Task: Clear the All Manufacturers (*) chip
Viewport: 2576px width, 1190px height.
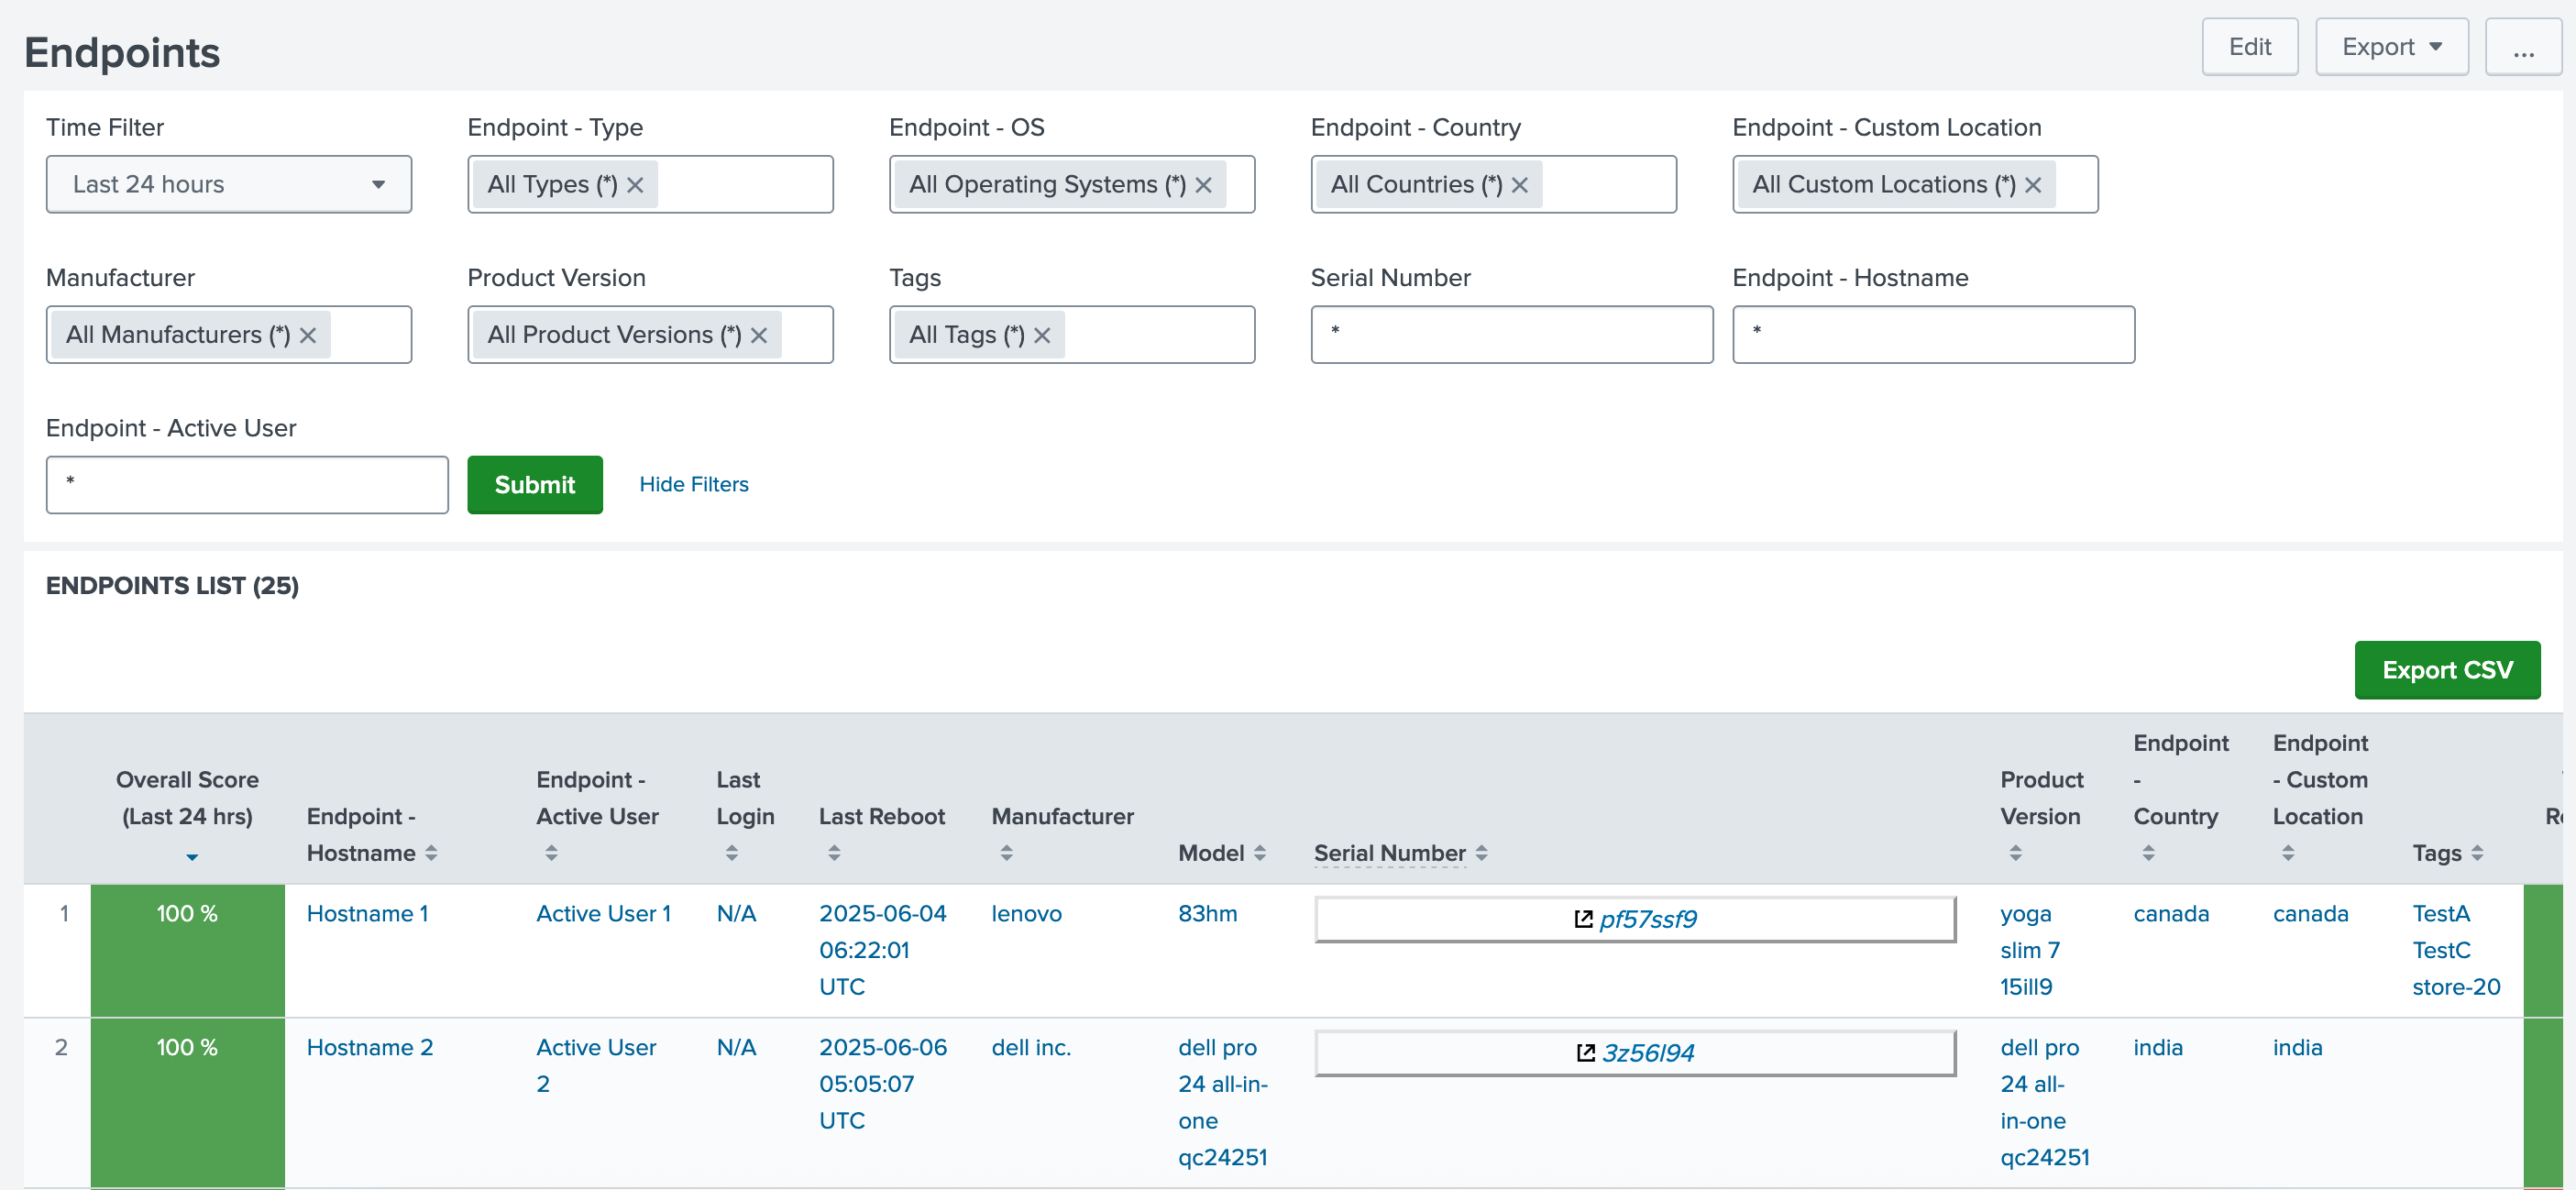Action: tap(308, 335)
